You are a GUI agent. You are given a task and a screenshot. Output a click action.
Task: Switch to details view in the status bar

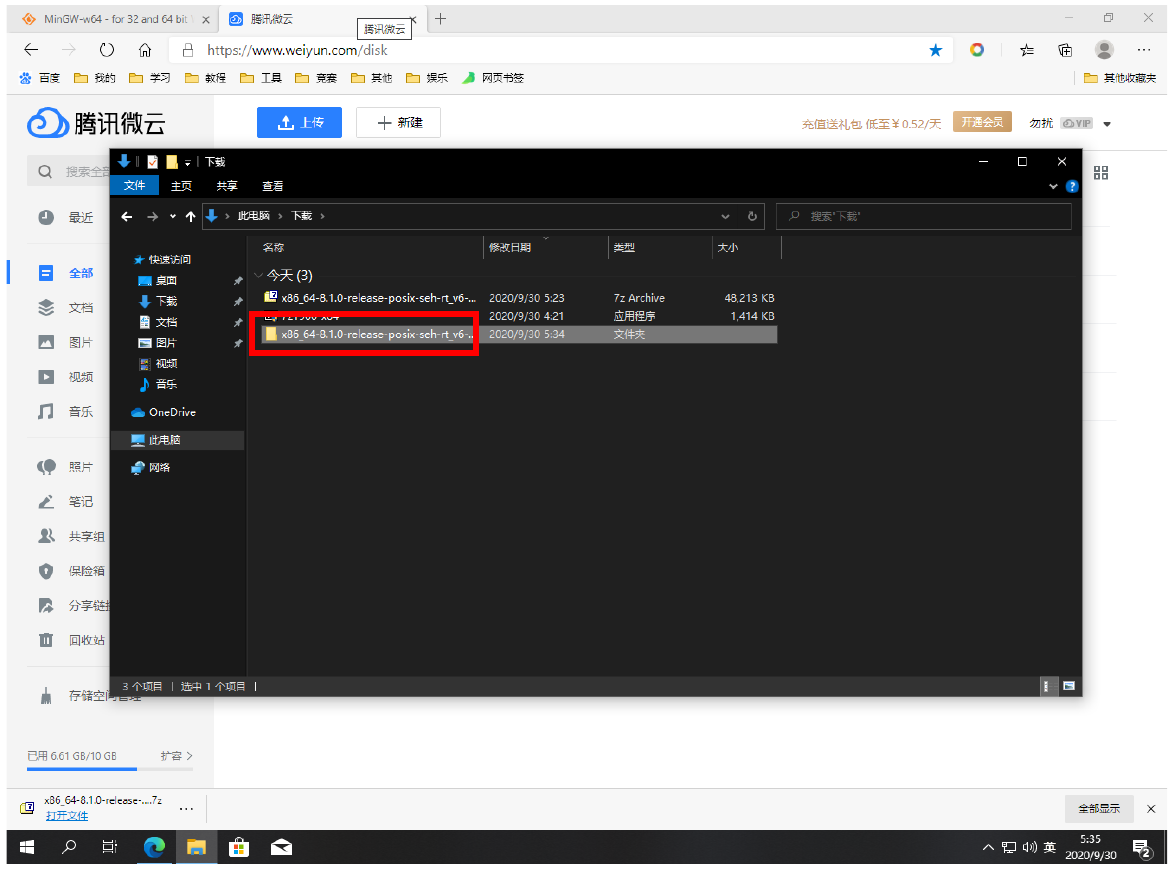coord(1047,686)
